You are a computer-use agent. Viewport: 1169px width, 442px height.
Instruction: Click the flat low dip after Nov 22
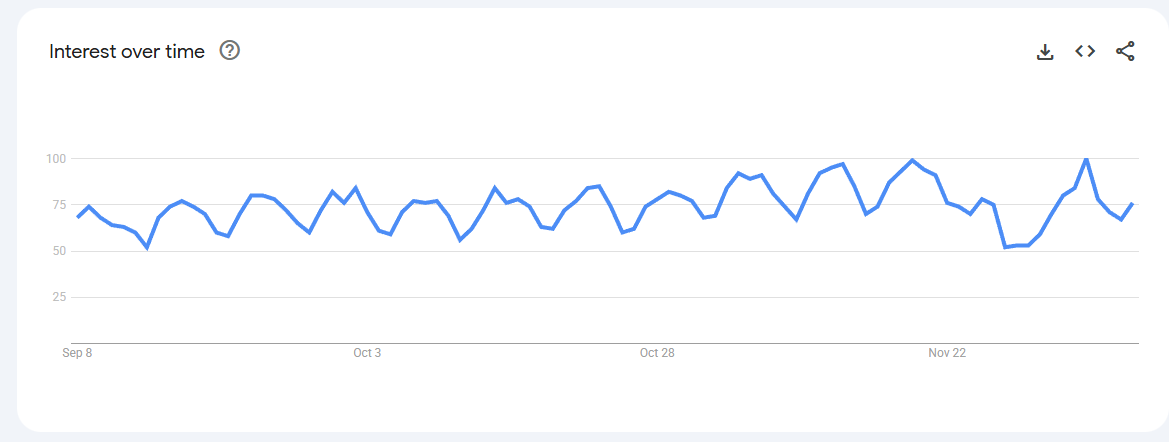tap(1017, 245)
